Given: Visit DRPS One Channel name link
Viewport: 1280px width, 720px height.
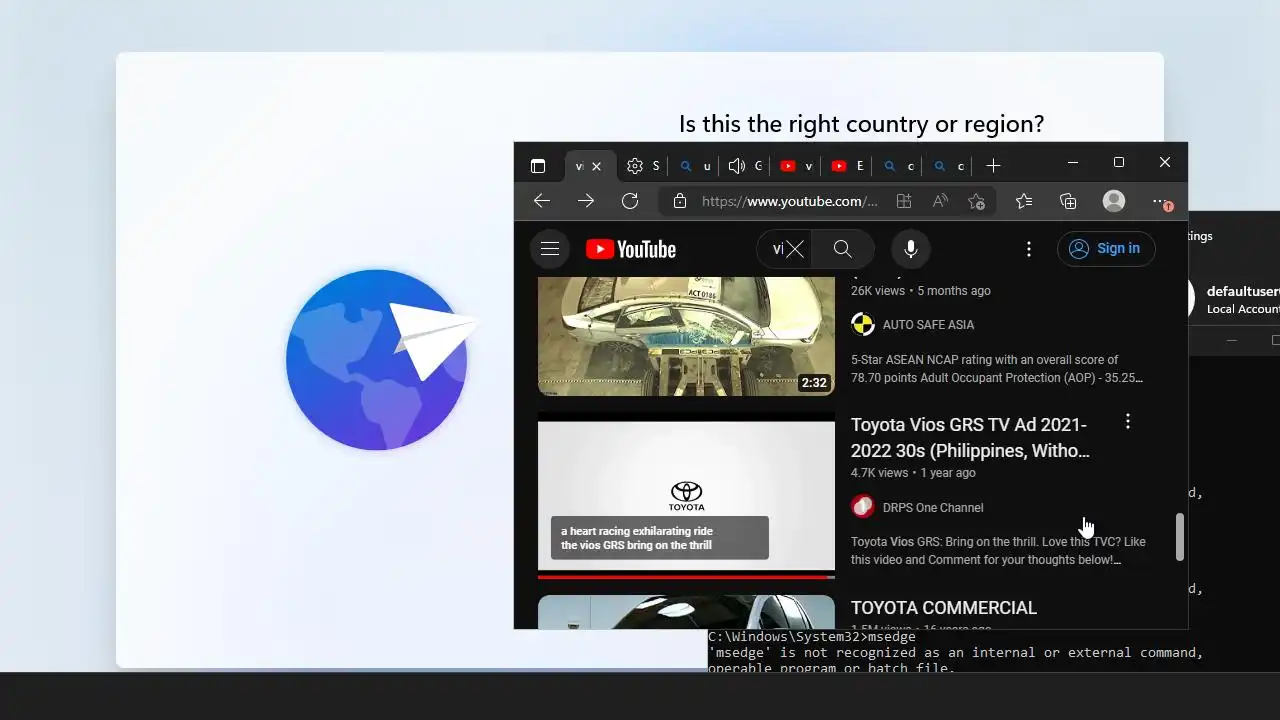Looking at the screenshot, I should pyautogui.click(x=933, y=508).
